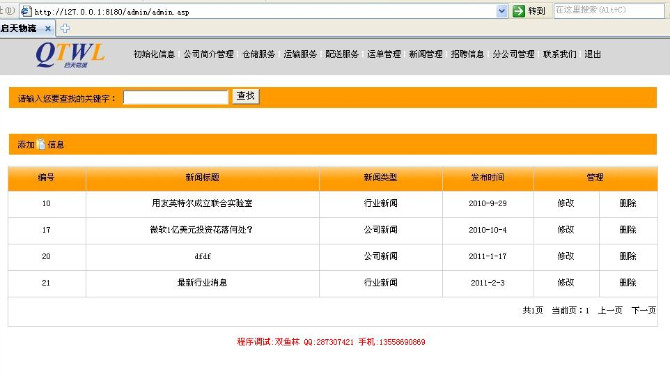Viewport: 670px width, 376px height.
Task: Click date cell 2010-9-29
Action: pos(488,203)
